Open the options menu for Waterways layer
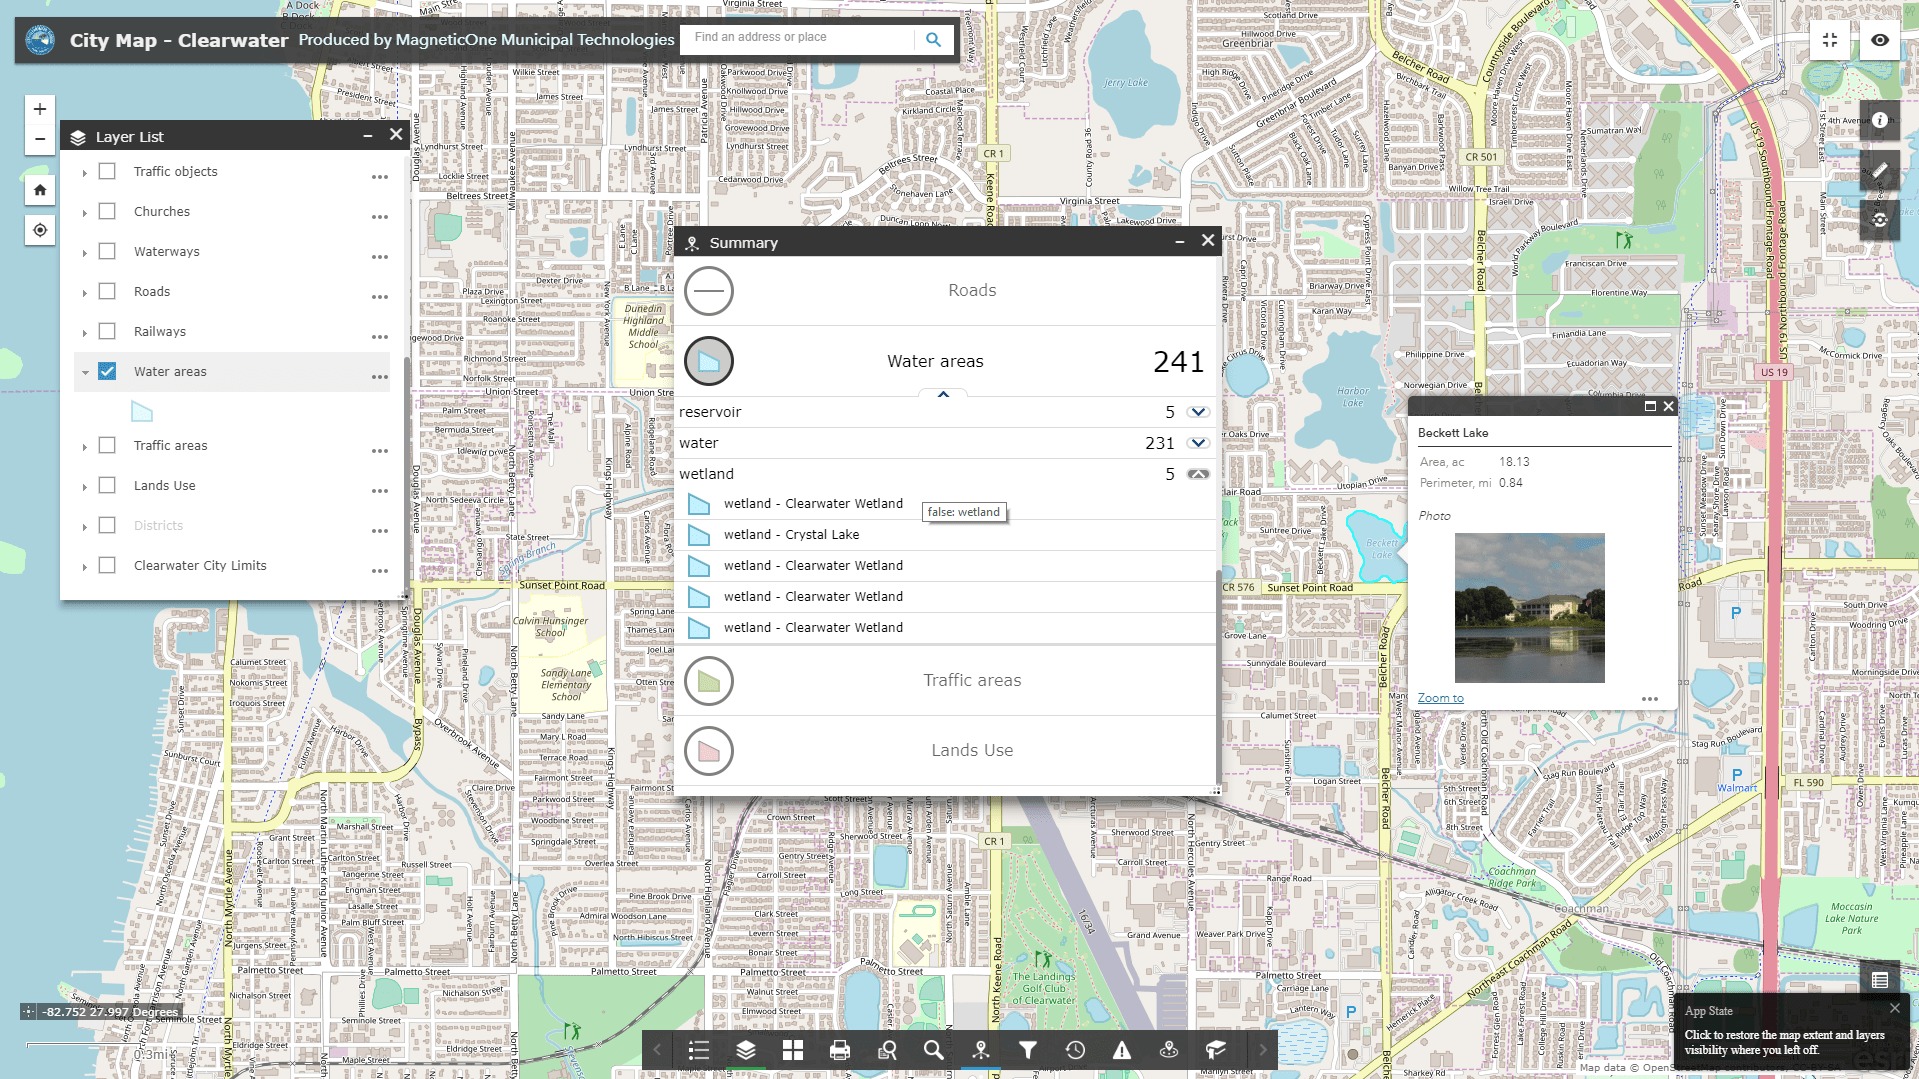Screen dimensions: 1919x1079 (379, 256)
